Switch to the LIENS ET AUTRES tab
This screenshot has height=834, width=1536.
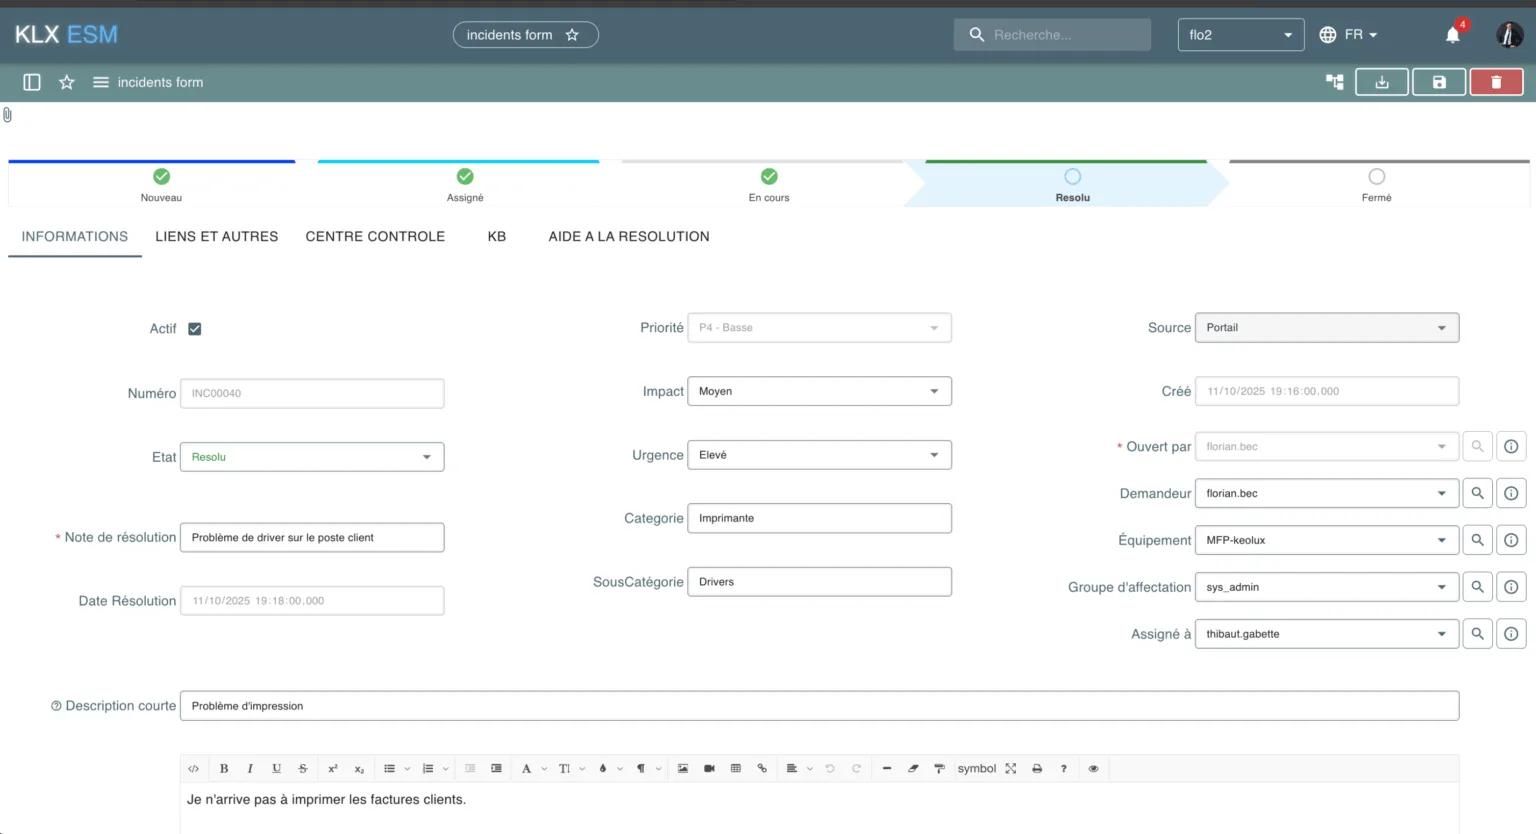pos(216,237)
